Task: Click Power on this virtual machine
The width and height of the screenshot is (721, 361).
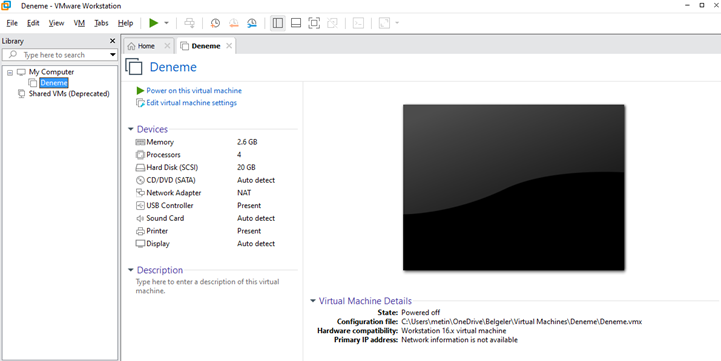Action: pyautogui.click(x=194, y=91)
